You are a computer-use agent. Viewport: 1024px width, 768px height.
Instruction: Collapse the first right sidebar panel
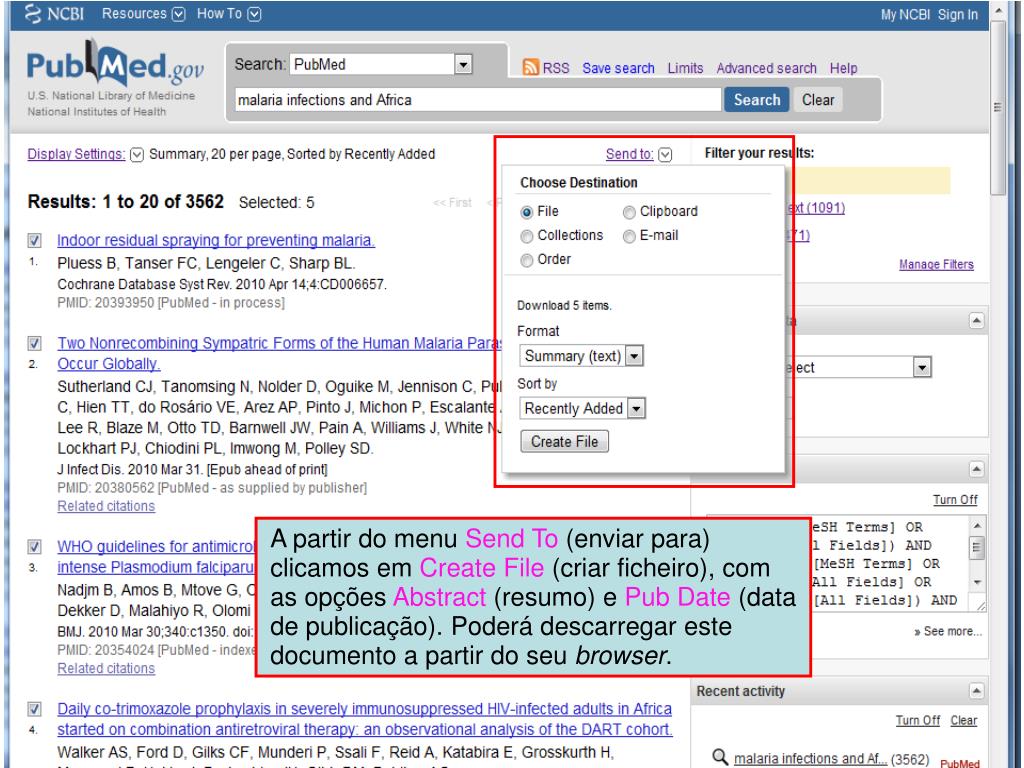tap(976, 321)
